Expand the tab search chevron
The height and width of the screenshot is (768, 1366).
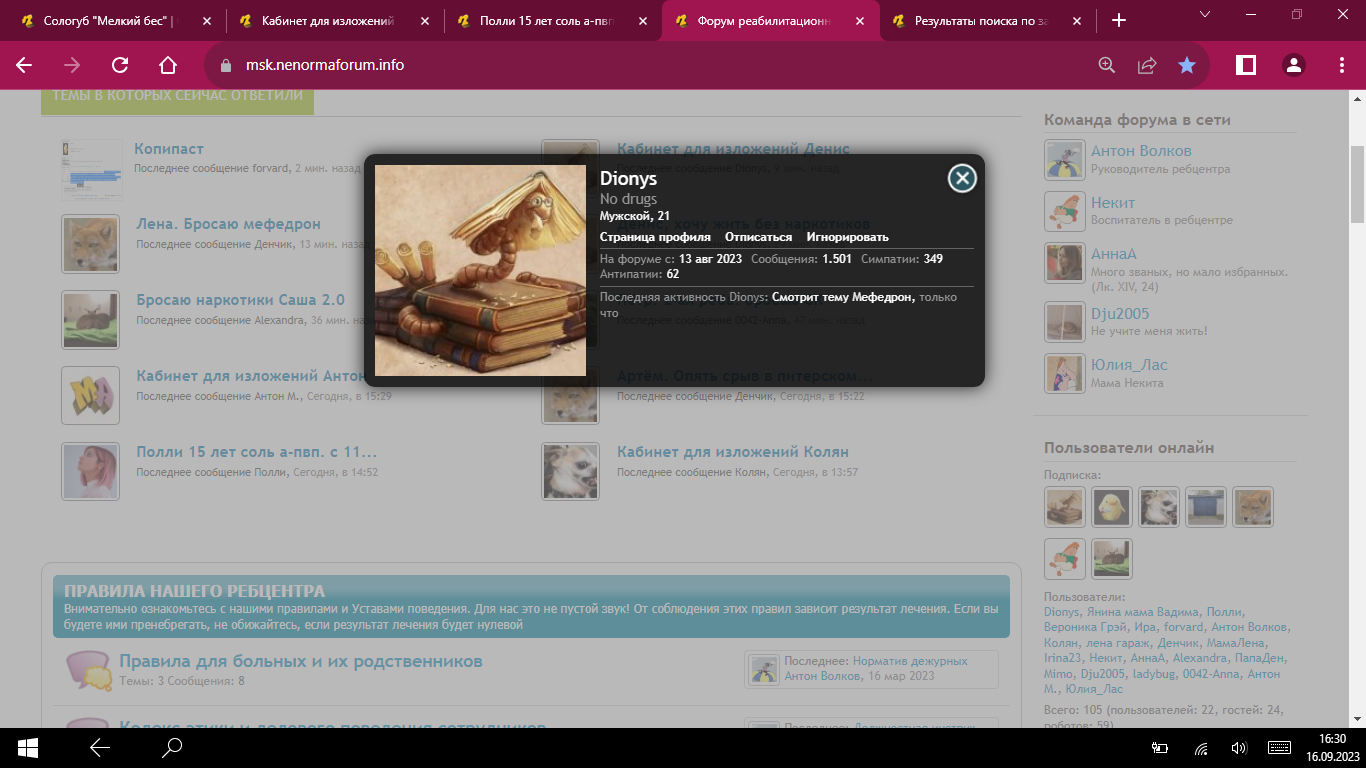coord(1205,14)
